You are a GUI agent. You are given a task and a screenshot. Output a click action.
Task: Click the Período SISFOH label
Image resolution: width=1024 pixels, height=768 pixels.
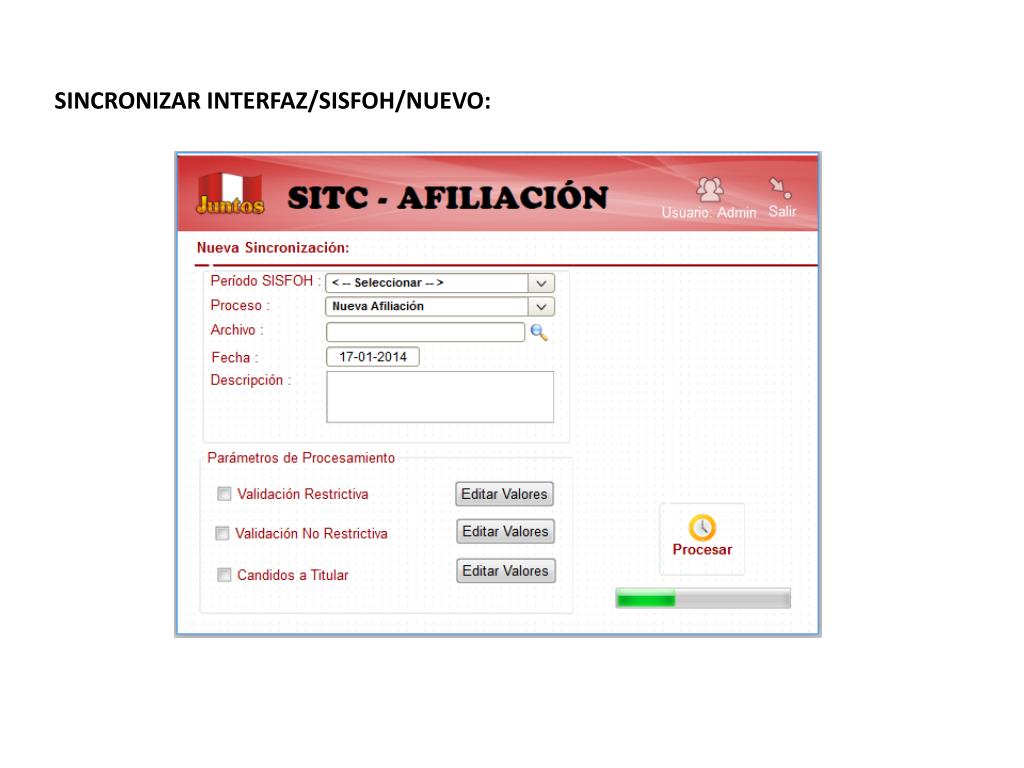pos(264,281)
